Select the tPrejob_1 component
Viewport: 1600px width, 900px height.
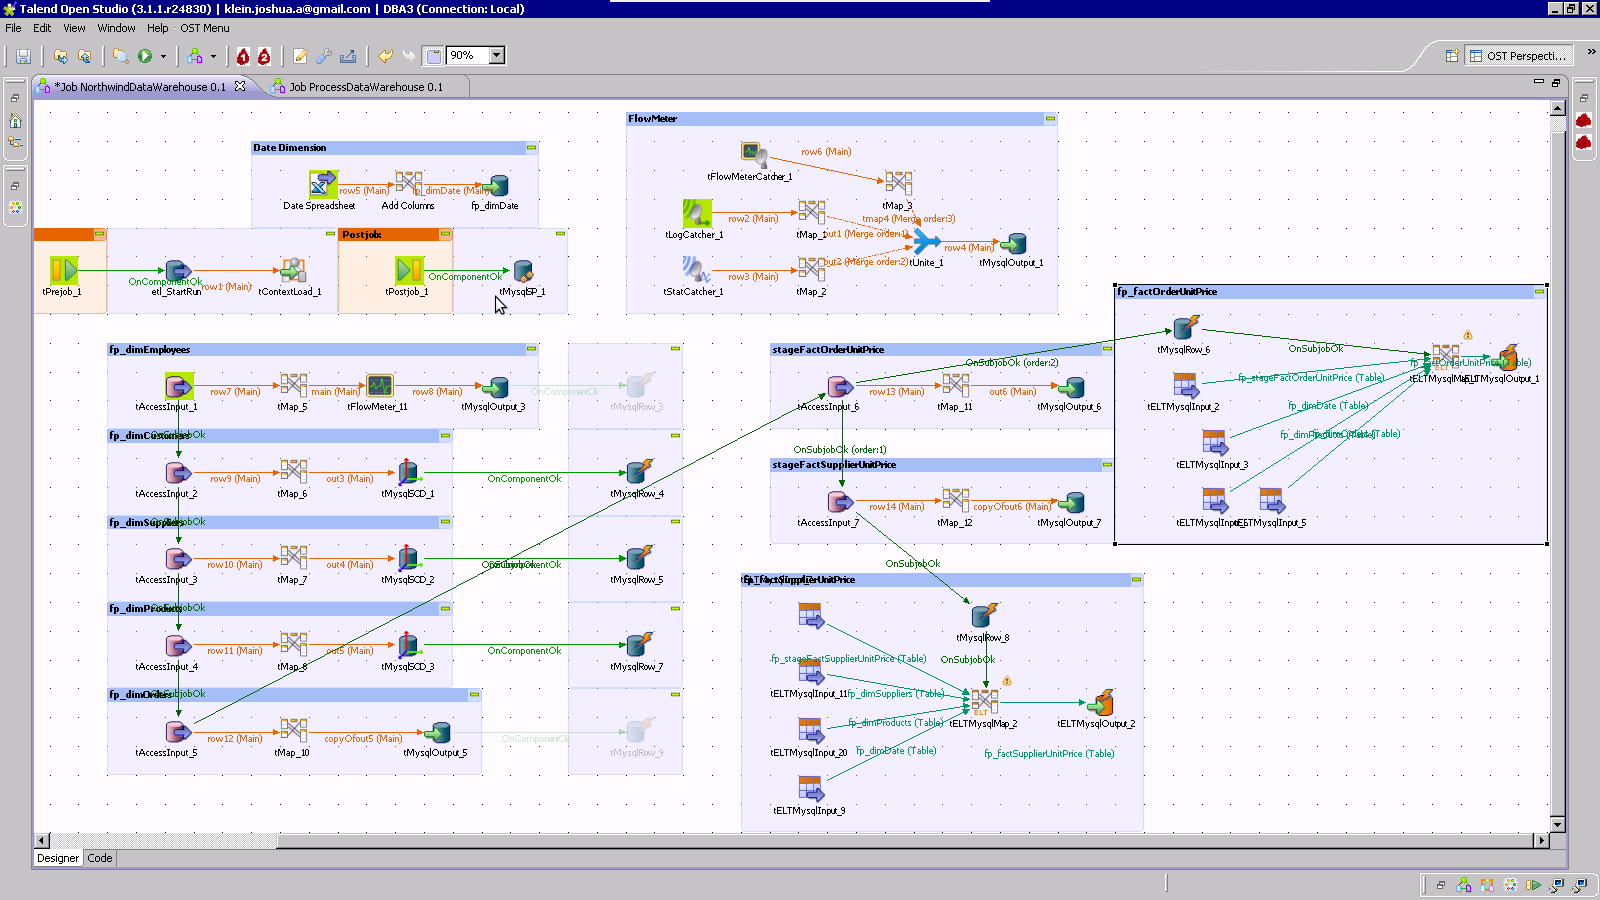pyautogui.click(x=64, y=270)
